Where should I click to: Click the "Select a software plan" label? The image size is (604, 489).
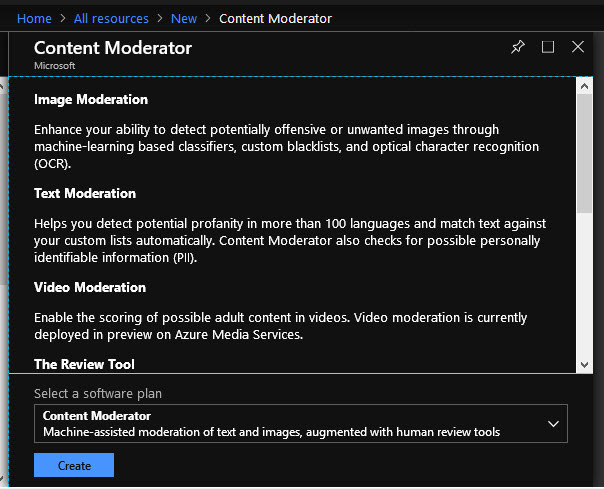tap(98, 394)
